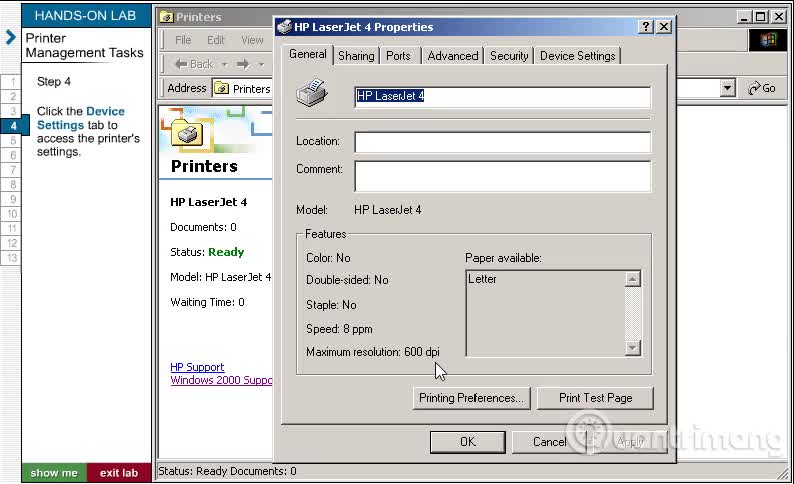Expand the Address bar dropdown
Viewport: 794px width, 484px height.
tap(727, 88)
